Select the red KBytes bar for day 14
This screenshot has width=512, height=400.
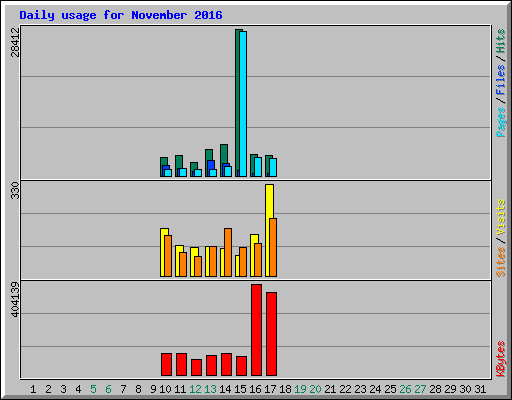pos(226,364)
